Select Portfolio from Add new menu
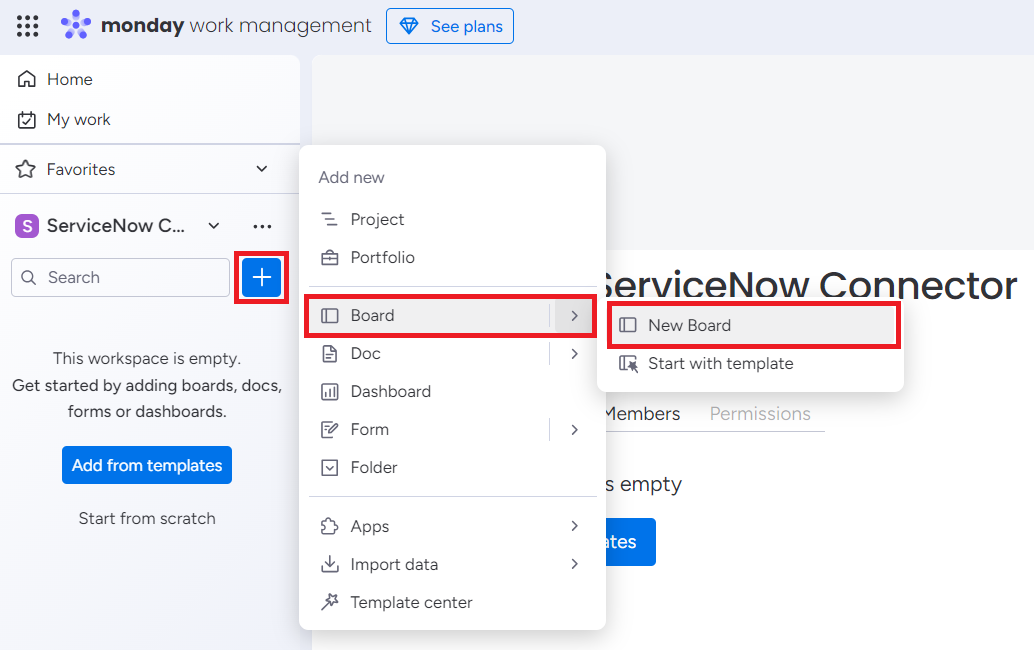 click(x=452, y=258)
